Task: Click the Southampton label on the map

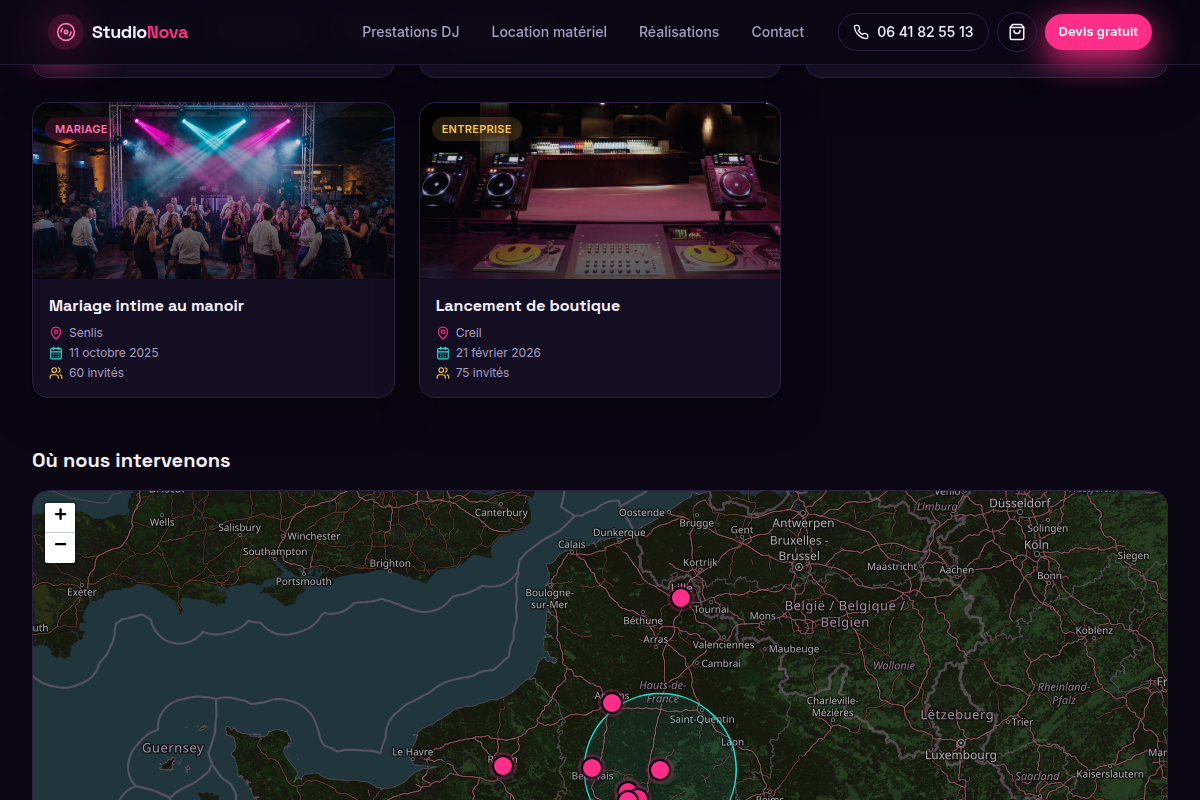Action: [x=275, y=552]
